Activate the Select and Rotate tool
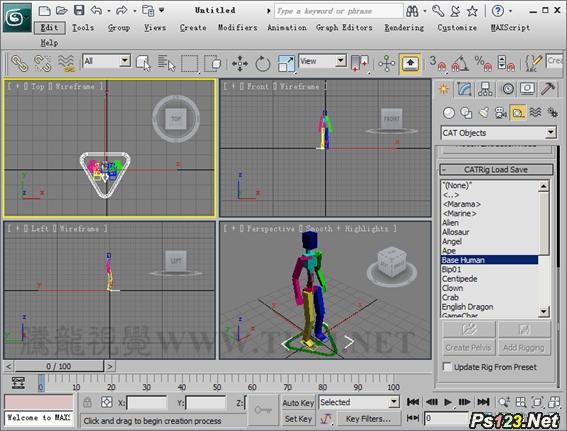 [x=263, y=64]
